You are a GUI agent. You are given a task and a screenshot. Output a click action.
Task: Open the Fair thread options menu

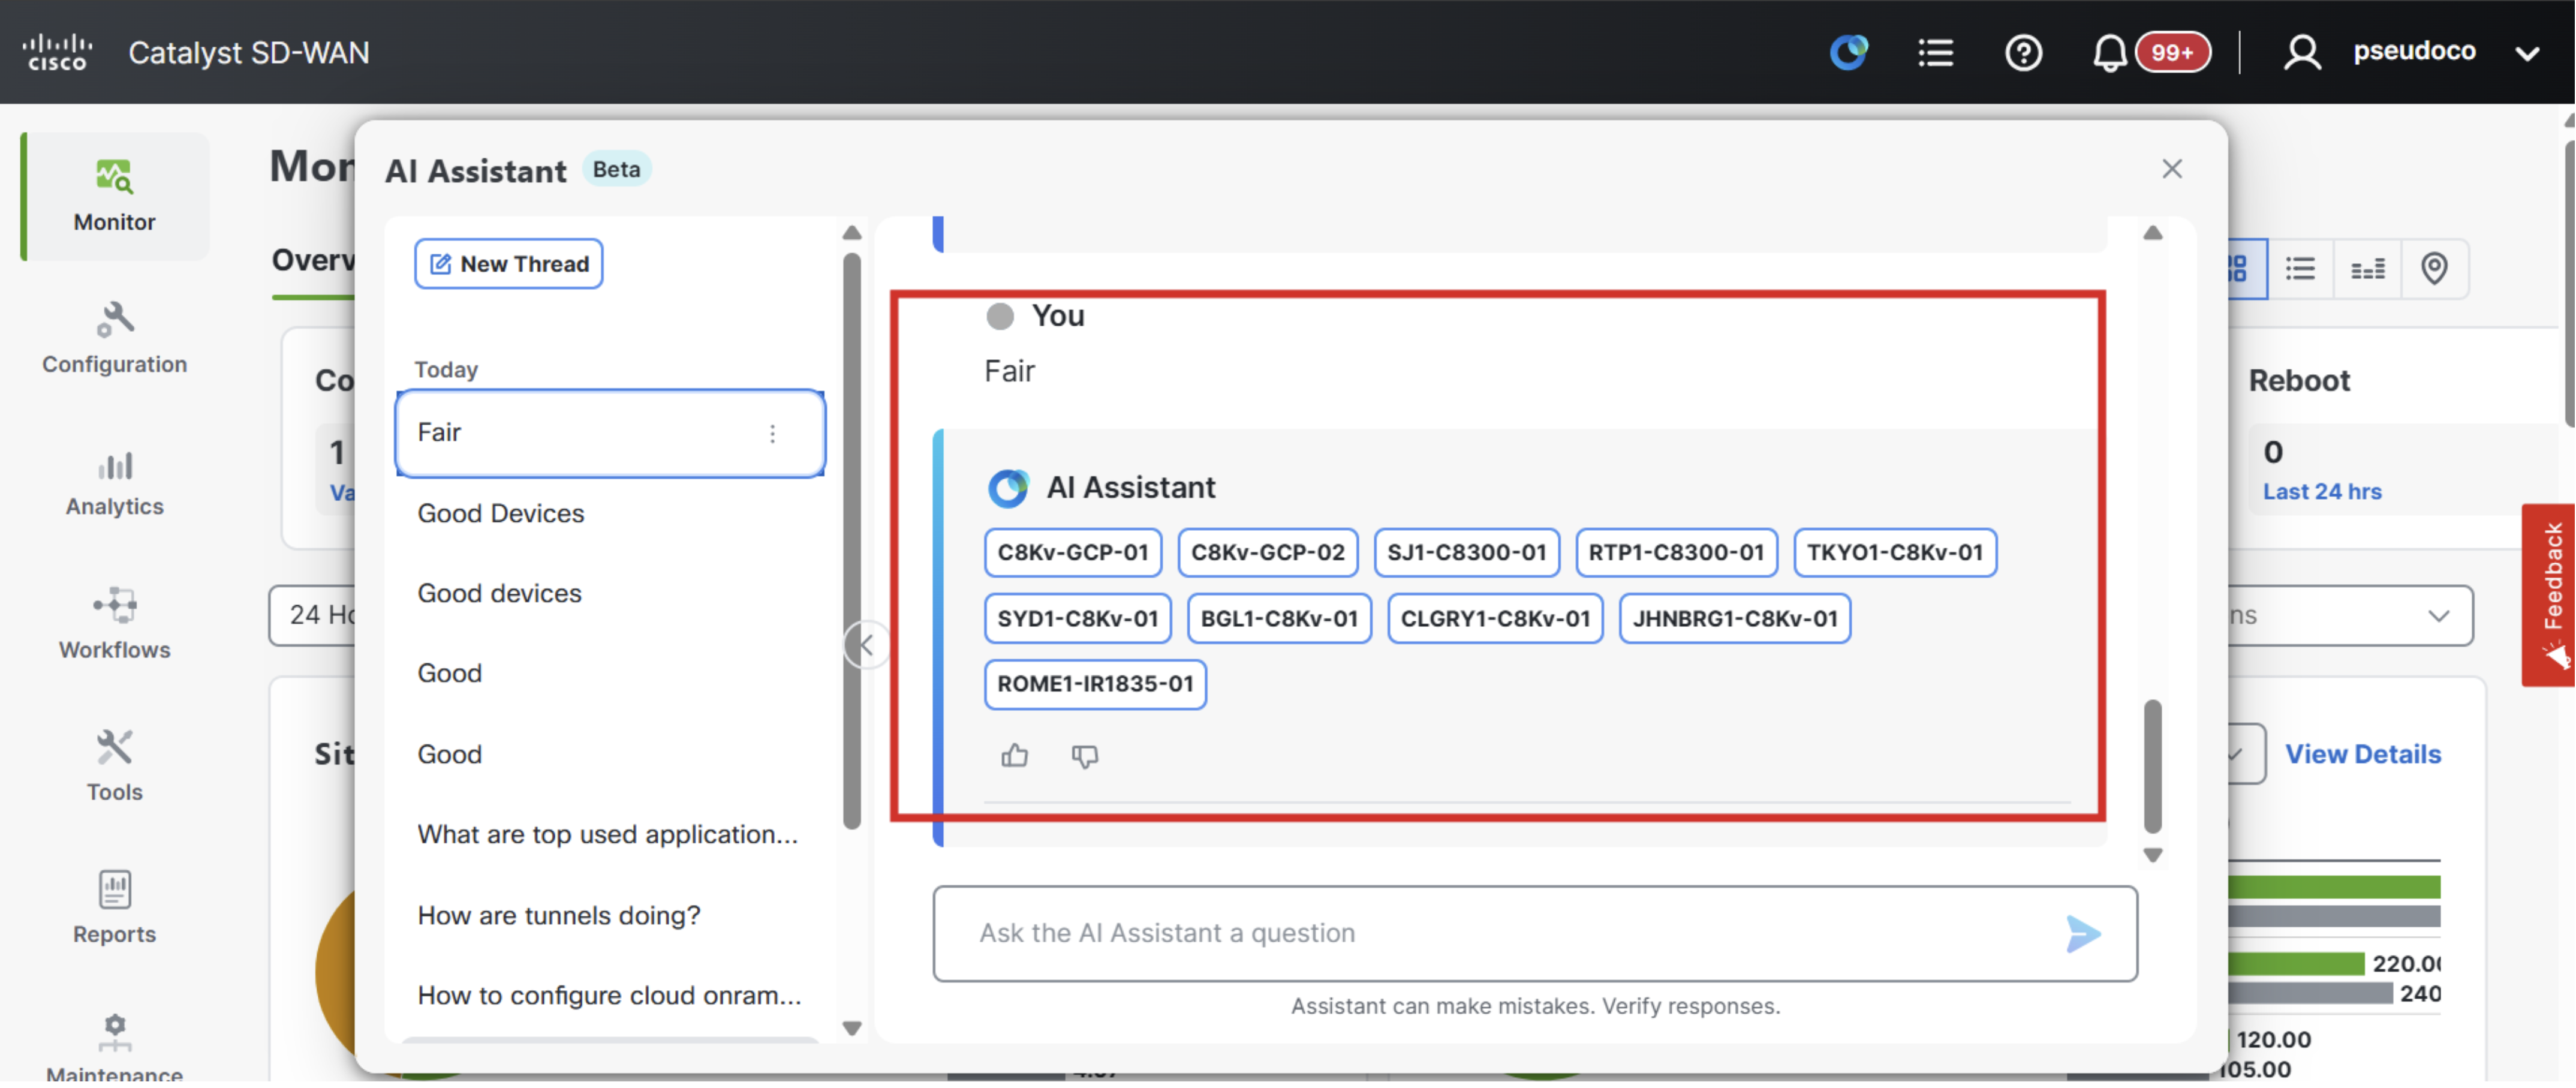click(x=772, y=434)
